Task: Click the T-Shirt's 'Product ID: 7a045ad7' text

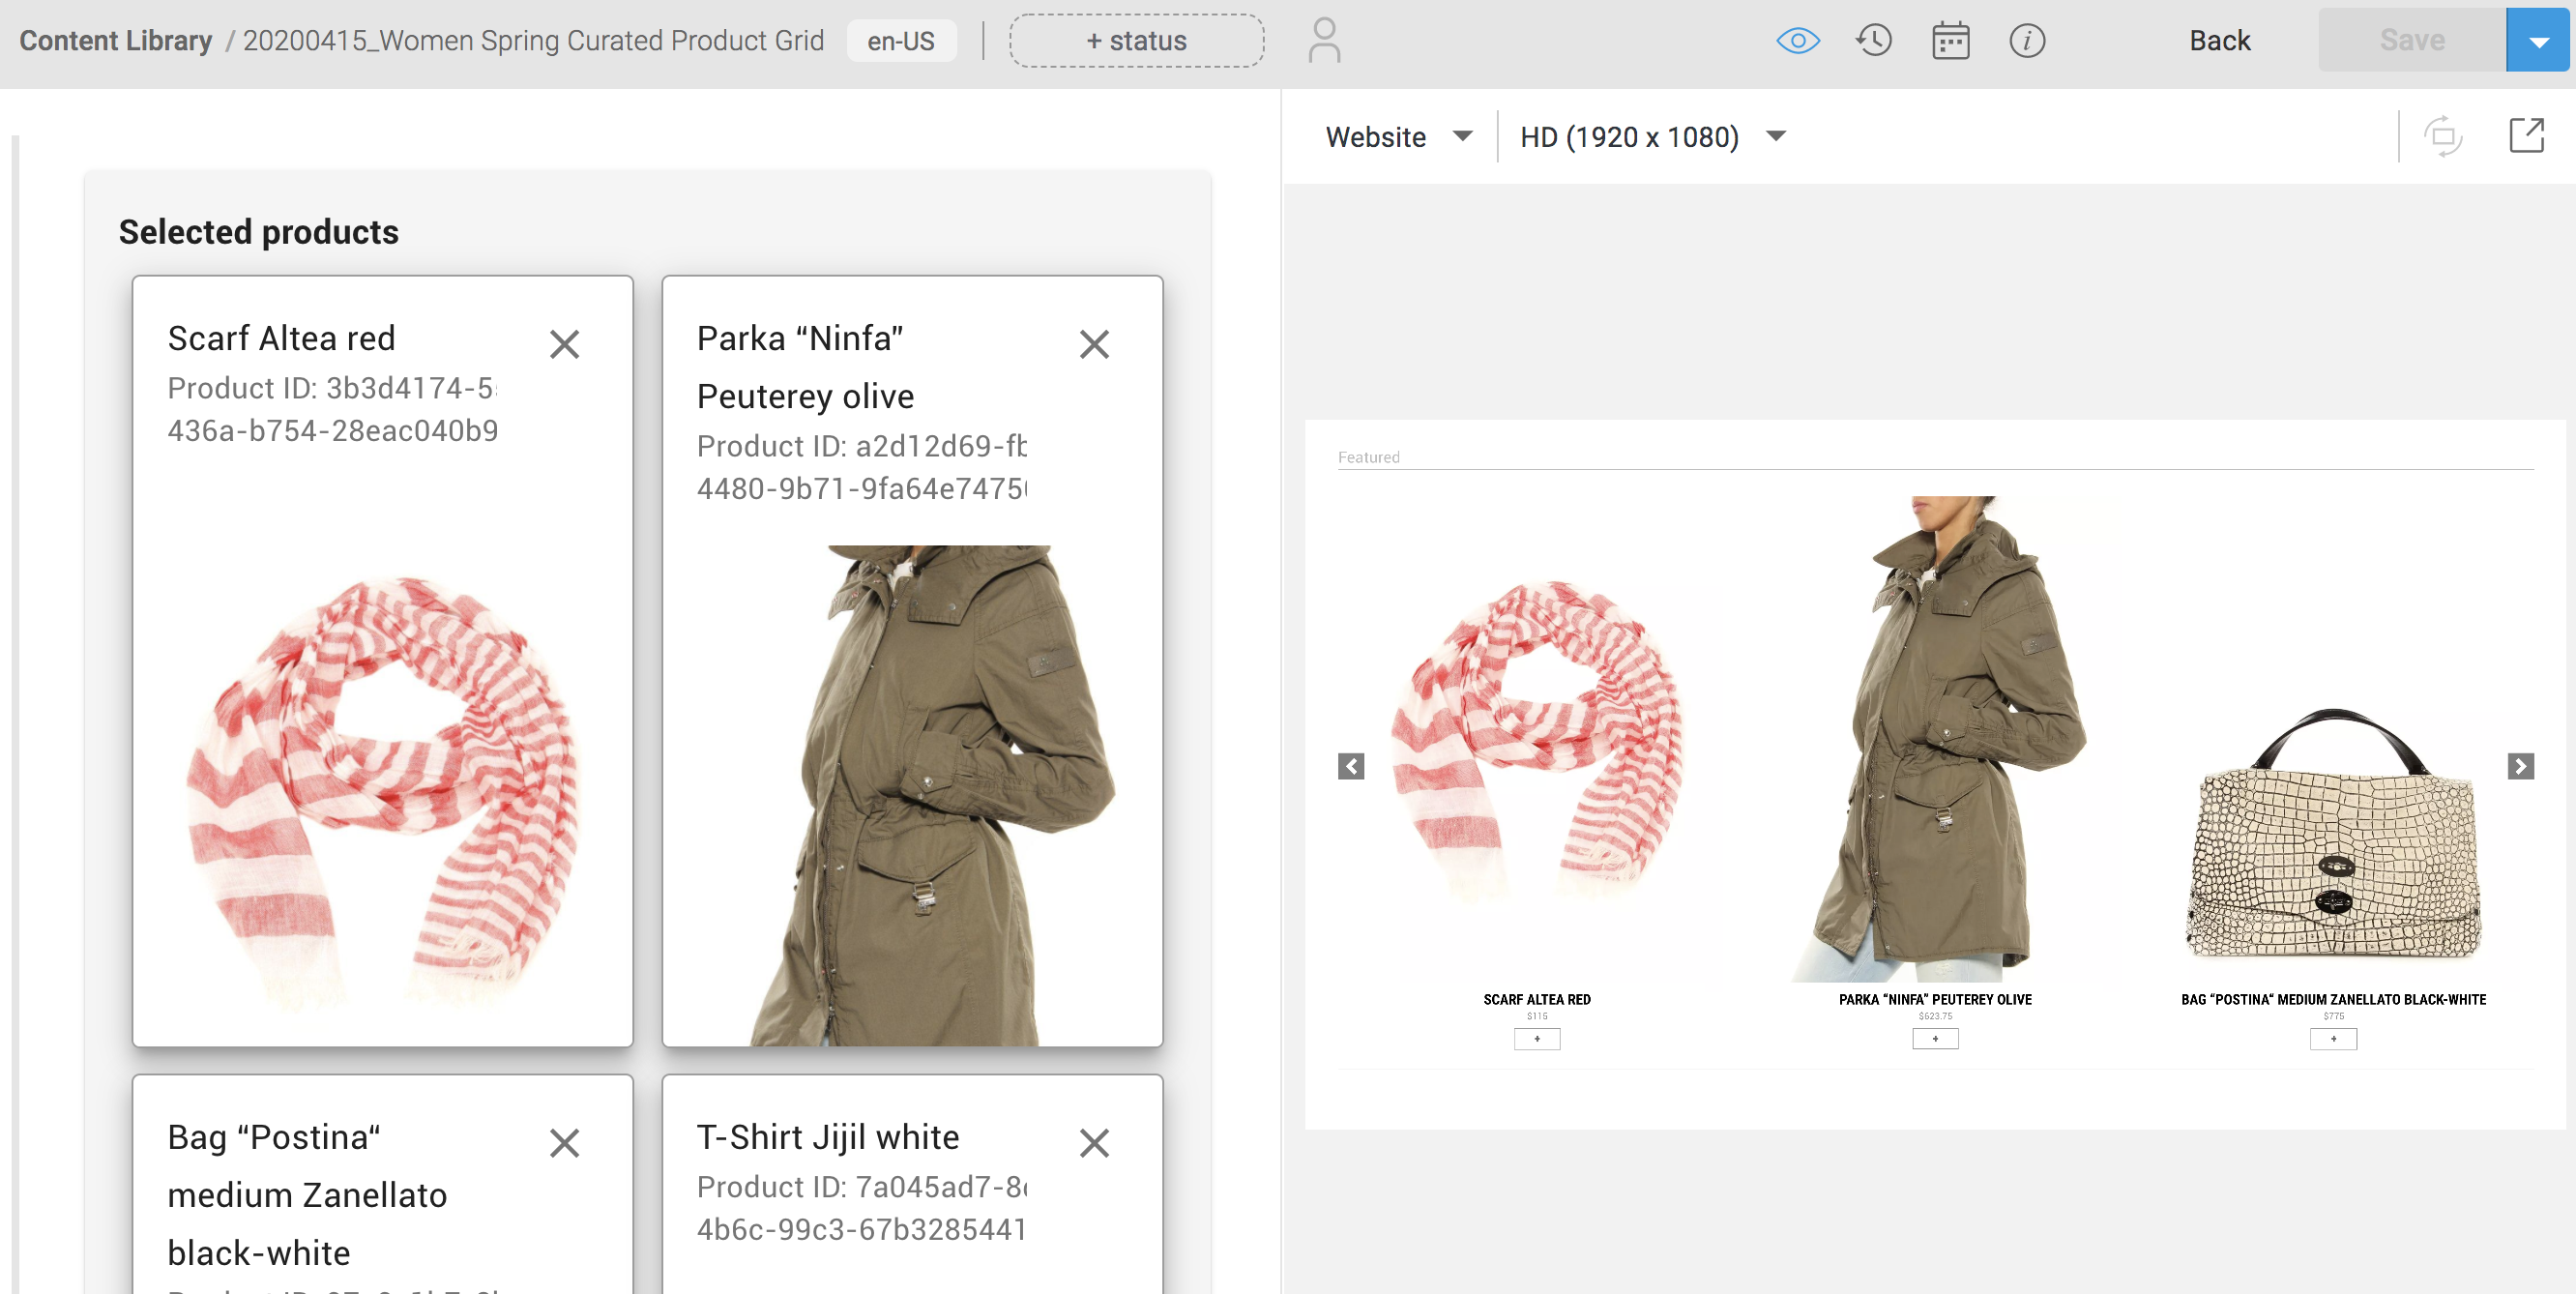Action: click(862, 1208)
